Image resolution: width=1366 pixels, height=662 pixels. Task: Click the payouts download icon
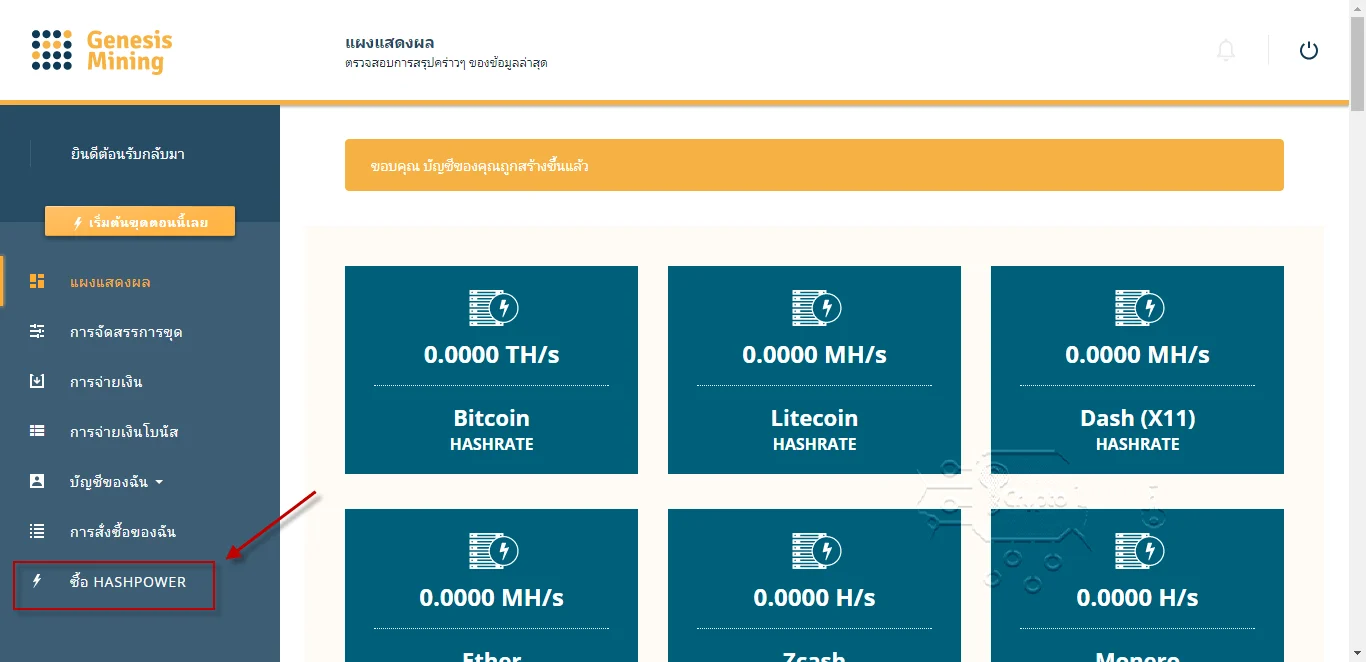point(37,381)
